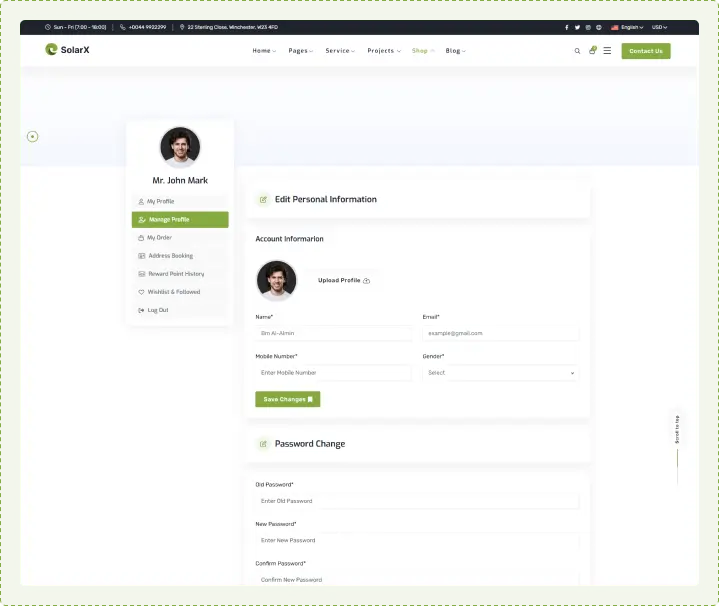This screenshot has width=719, height=606.
Task: Click the Upload Profile button
Action: pyautogui.click(x=343, y=281)
